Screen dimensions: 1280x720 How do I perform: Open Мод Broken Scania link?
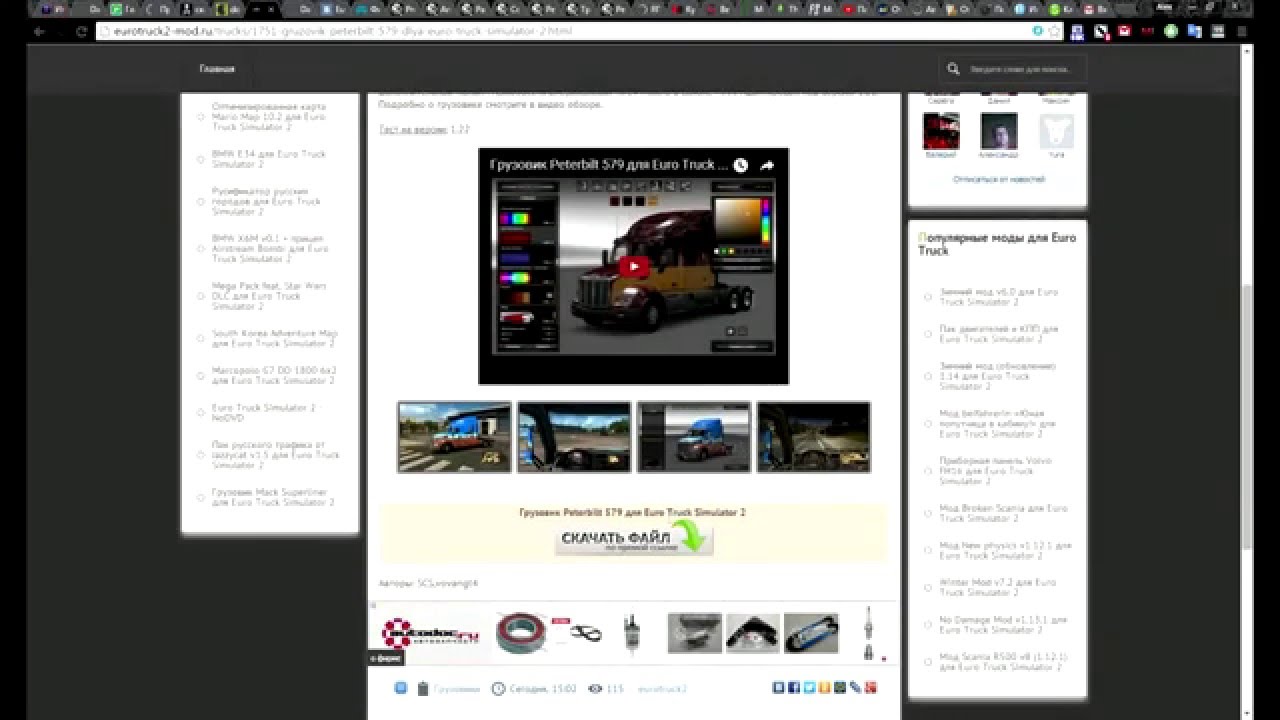click(x=1003, y=513)
